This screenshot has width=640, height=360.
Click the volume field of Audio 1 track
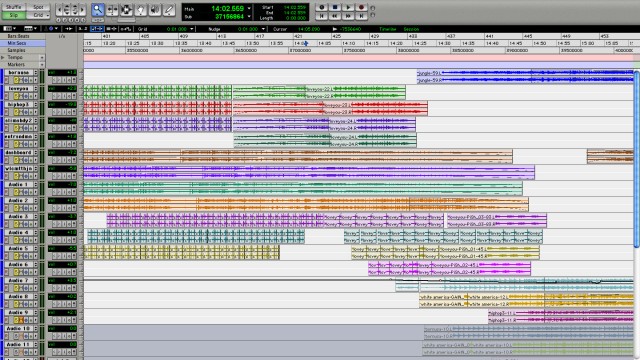62,184
